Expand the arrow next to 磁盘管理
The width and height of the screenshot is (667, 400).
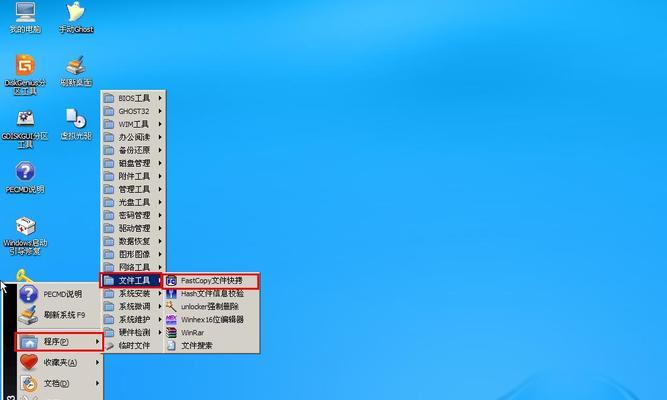pyautogui.click(x=160, y=163)
